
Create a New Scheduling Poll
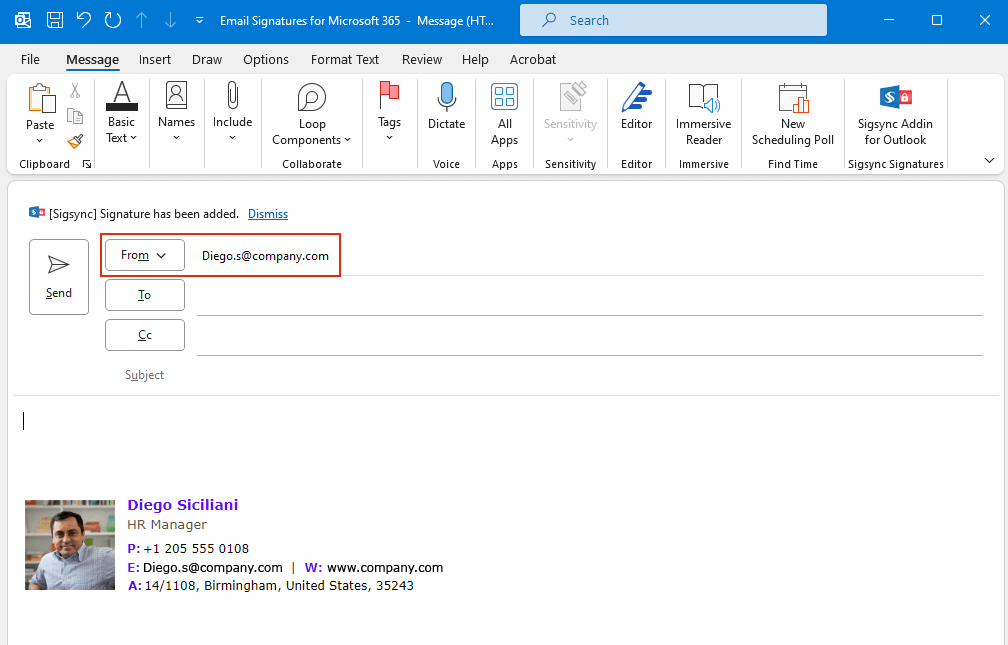[792, 114]
